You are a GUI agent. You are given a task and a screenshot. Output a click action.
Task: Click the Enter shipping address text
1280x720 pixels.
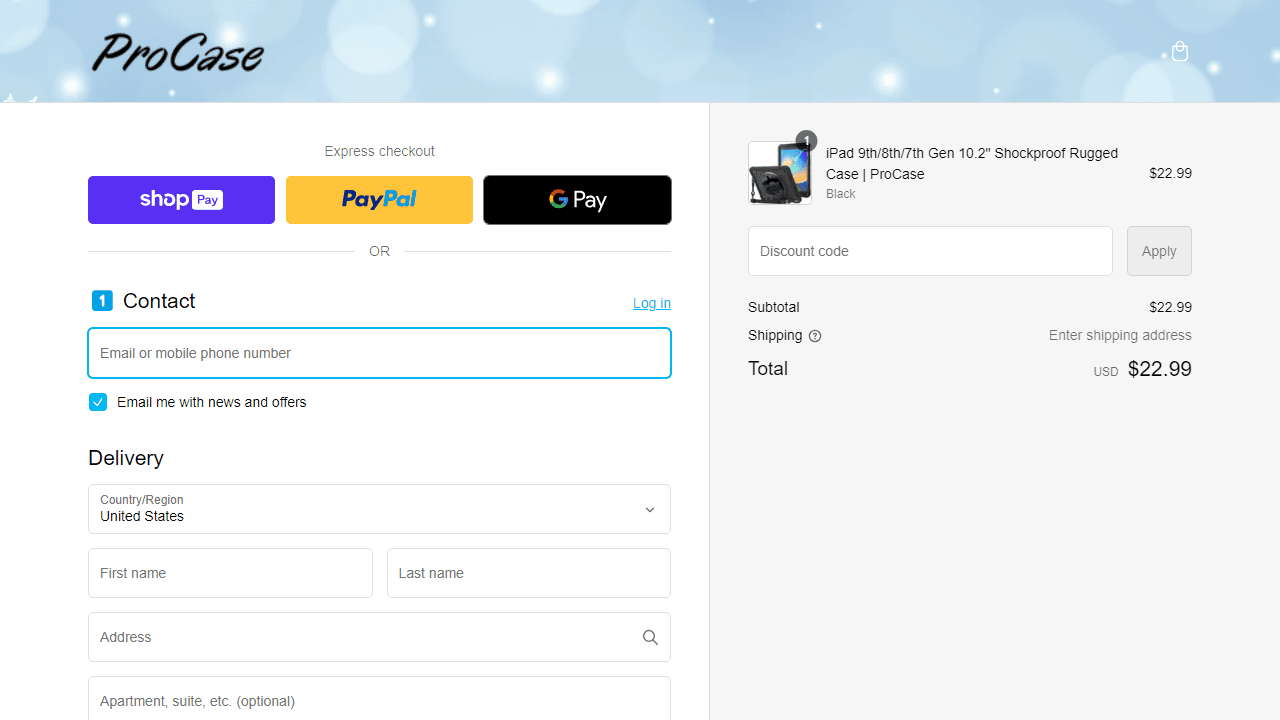pos(1120,335)
